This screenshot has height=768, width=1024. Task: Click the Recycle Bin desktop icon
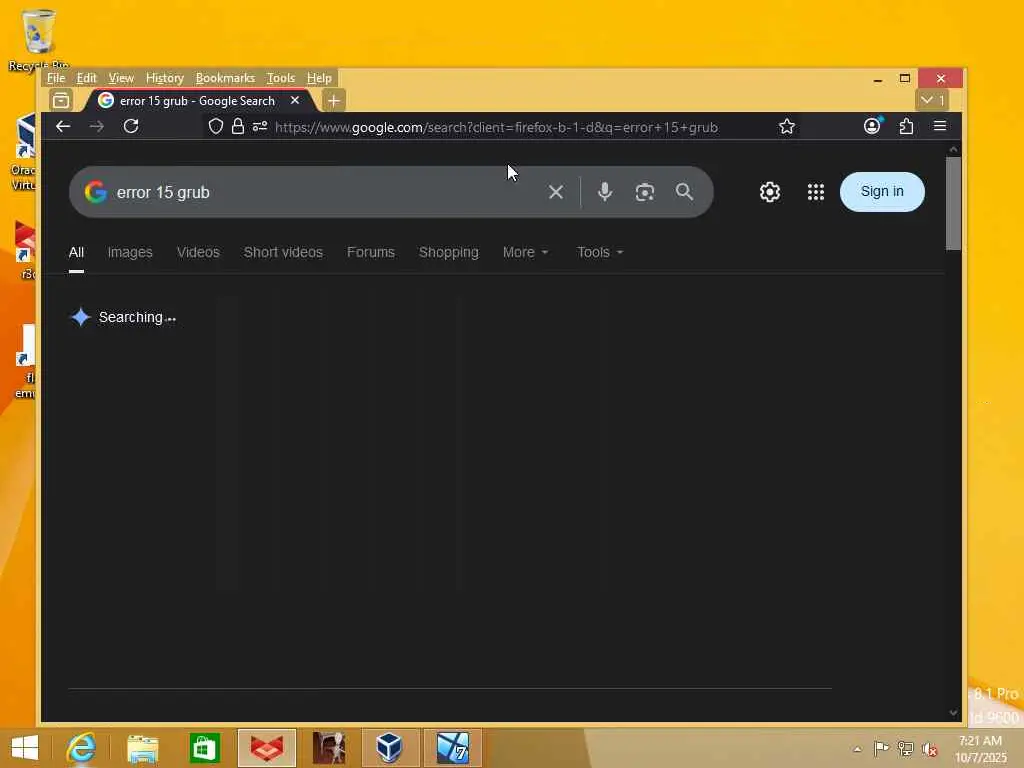coord(39,39)
